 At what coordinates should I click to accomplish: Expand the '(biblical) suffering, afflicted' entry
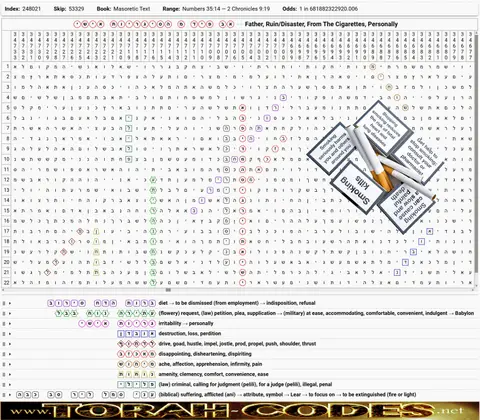point(10,395)
